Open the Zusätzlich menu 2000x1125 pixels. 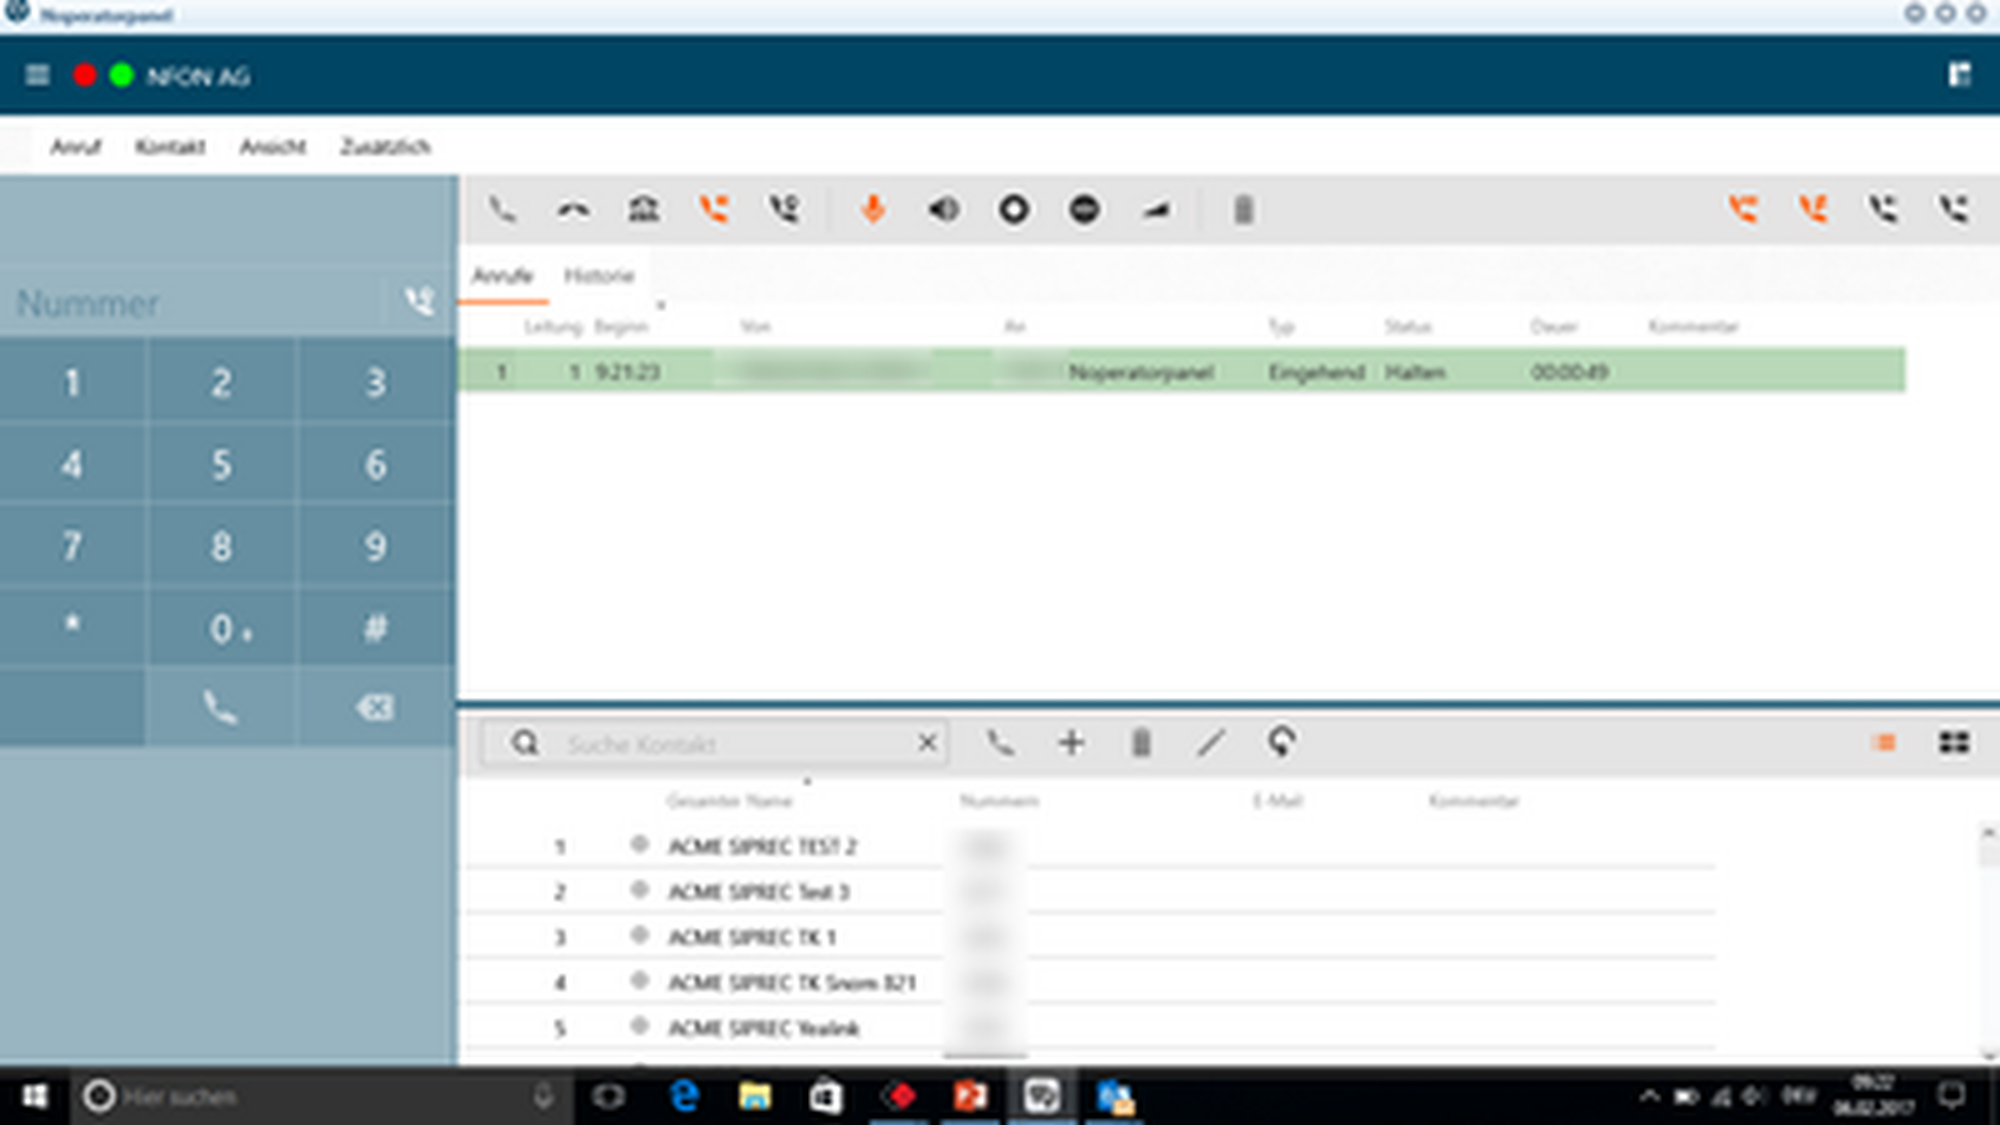[x=385, y=147]
